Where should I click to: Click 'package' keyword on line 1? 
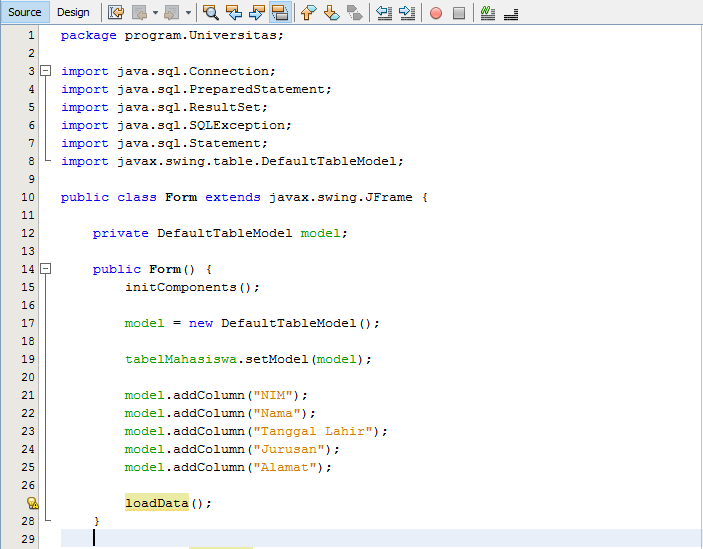pyautogui.click(x=88, y=35)
